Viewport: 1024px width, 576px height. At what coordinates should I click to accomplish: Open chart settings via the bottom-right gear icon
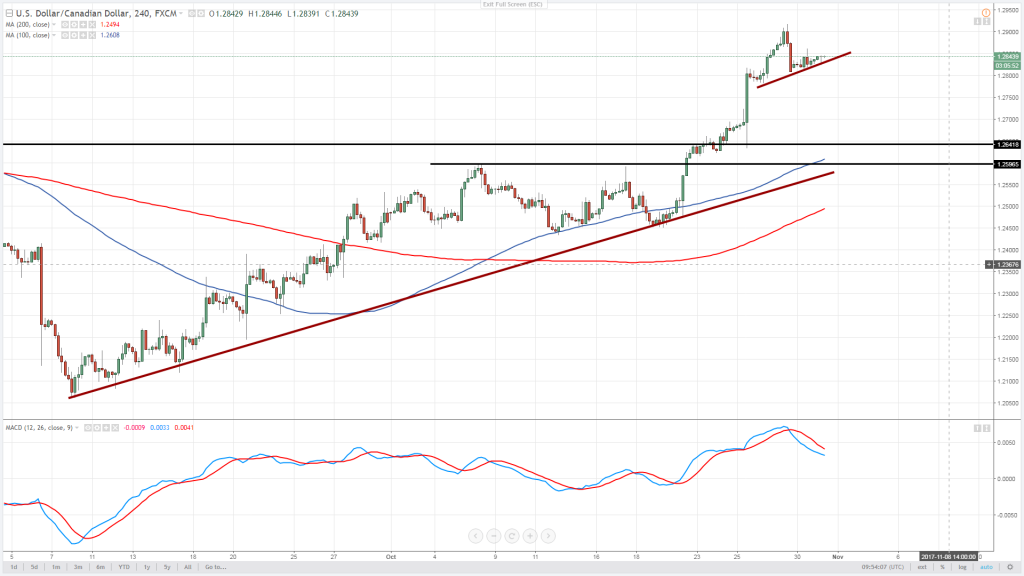pos(1010,567)
